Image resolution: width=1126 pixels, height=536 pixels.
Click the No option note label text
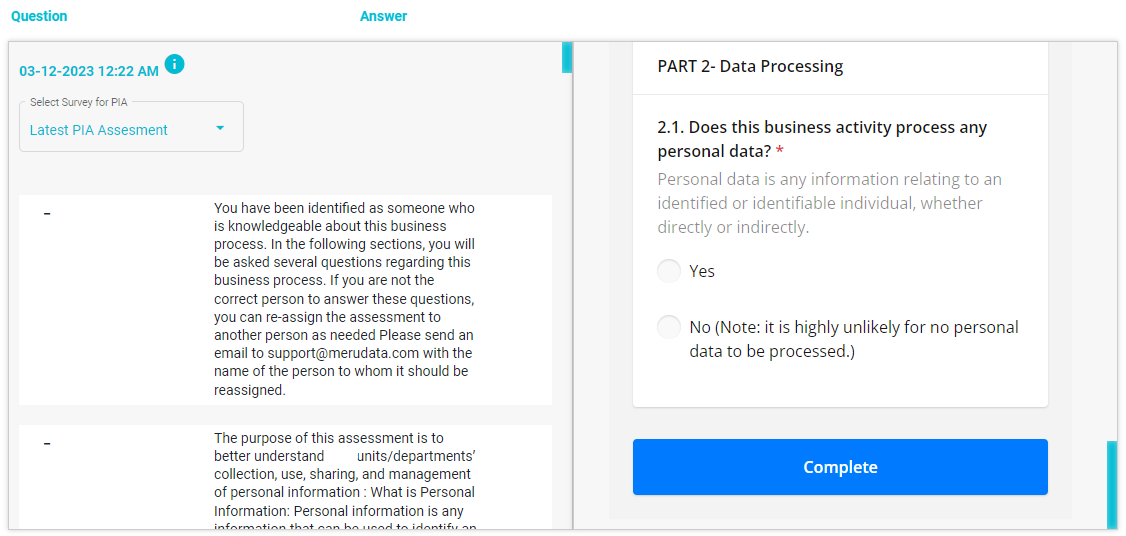854,340
